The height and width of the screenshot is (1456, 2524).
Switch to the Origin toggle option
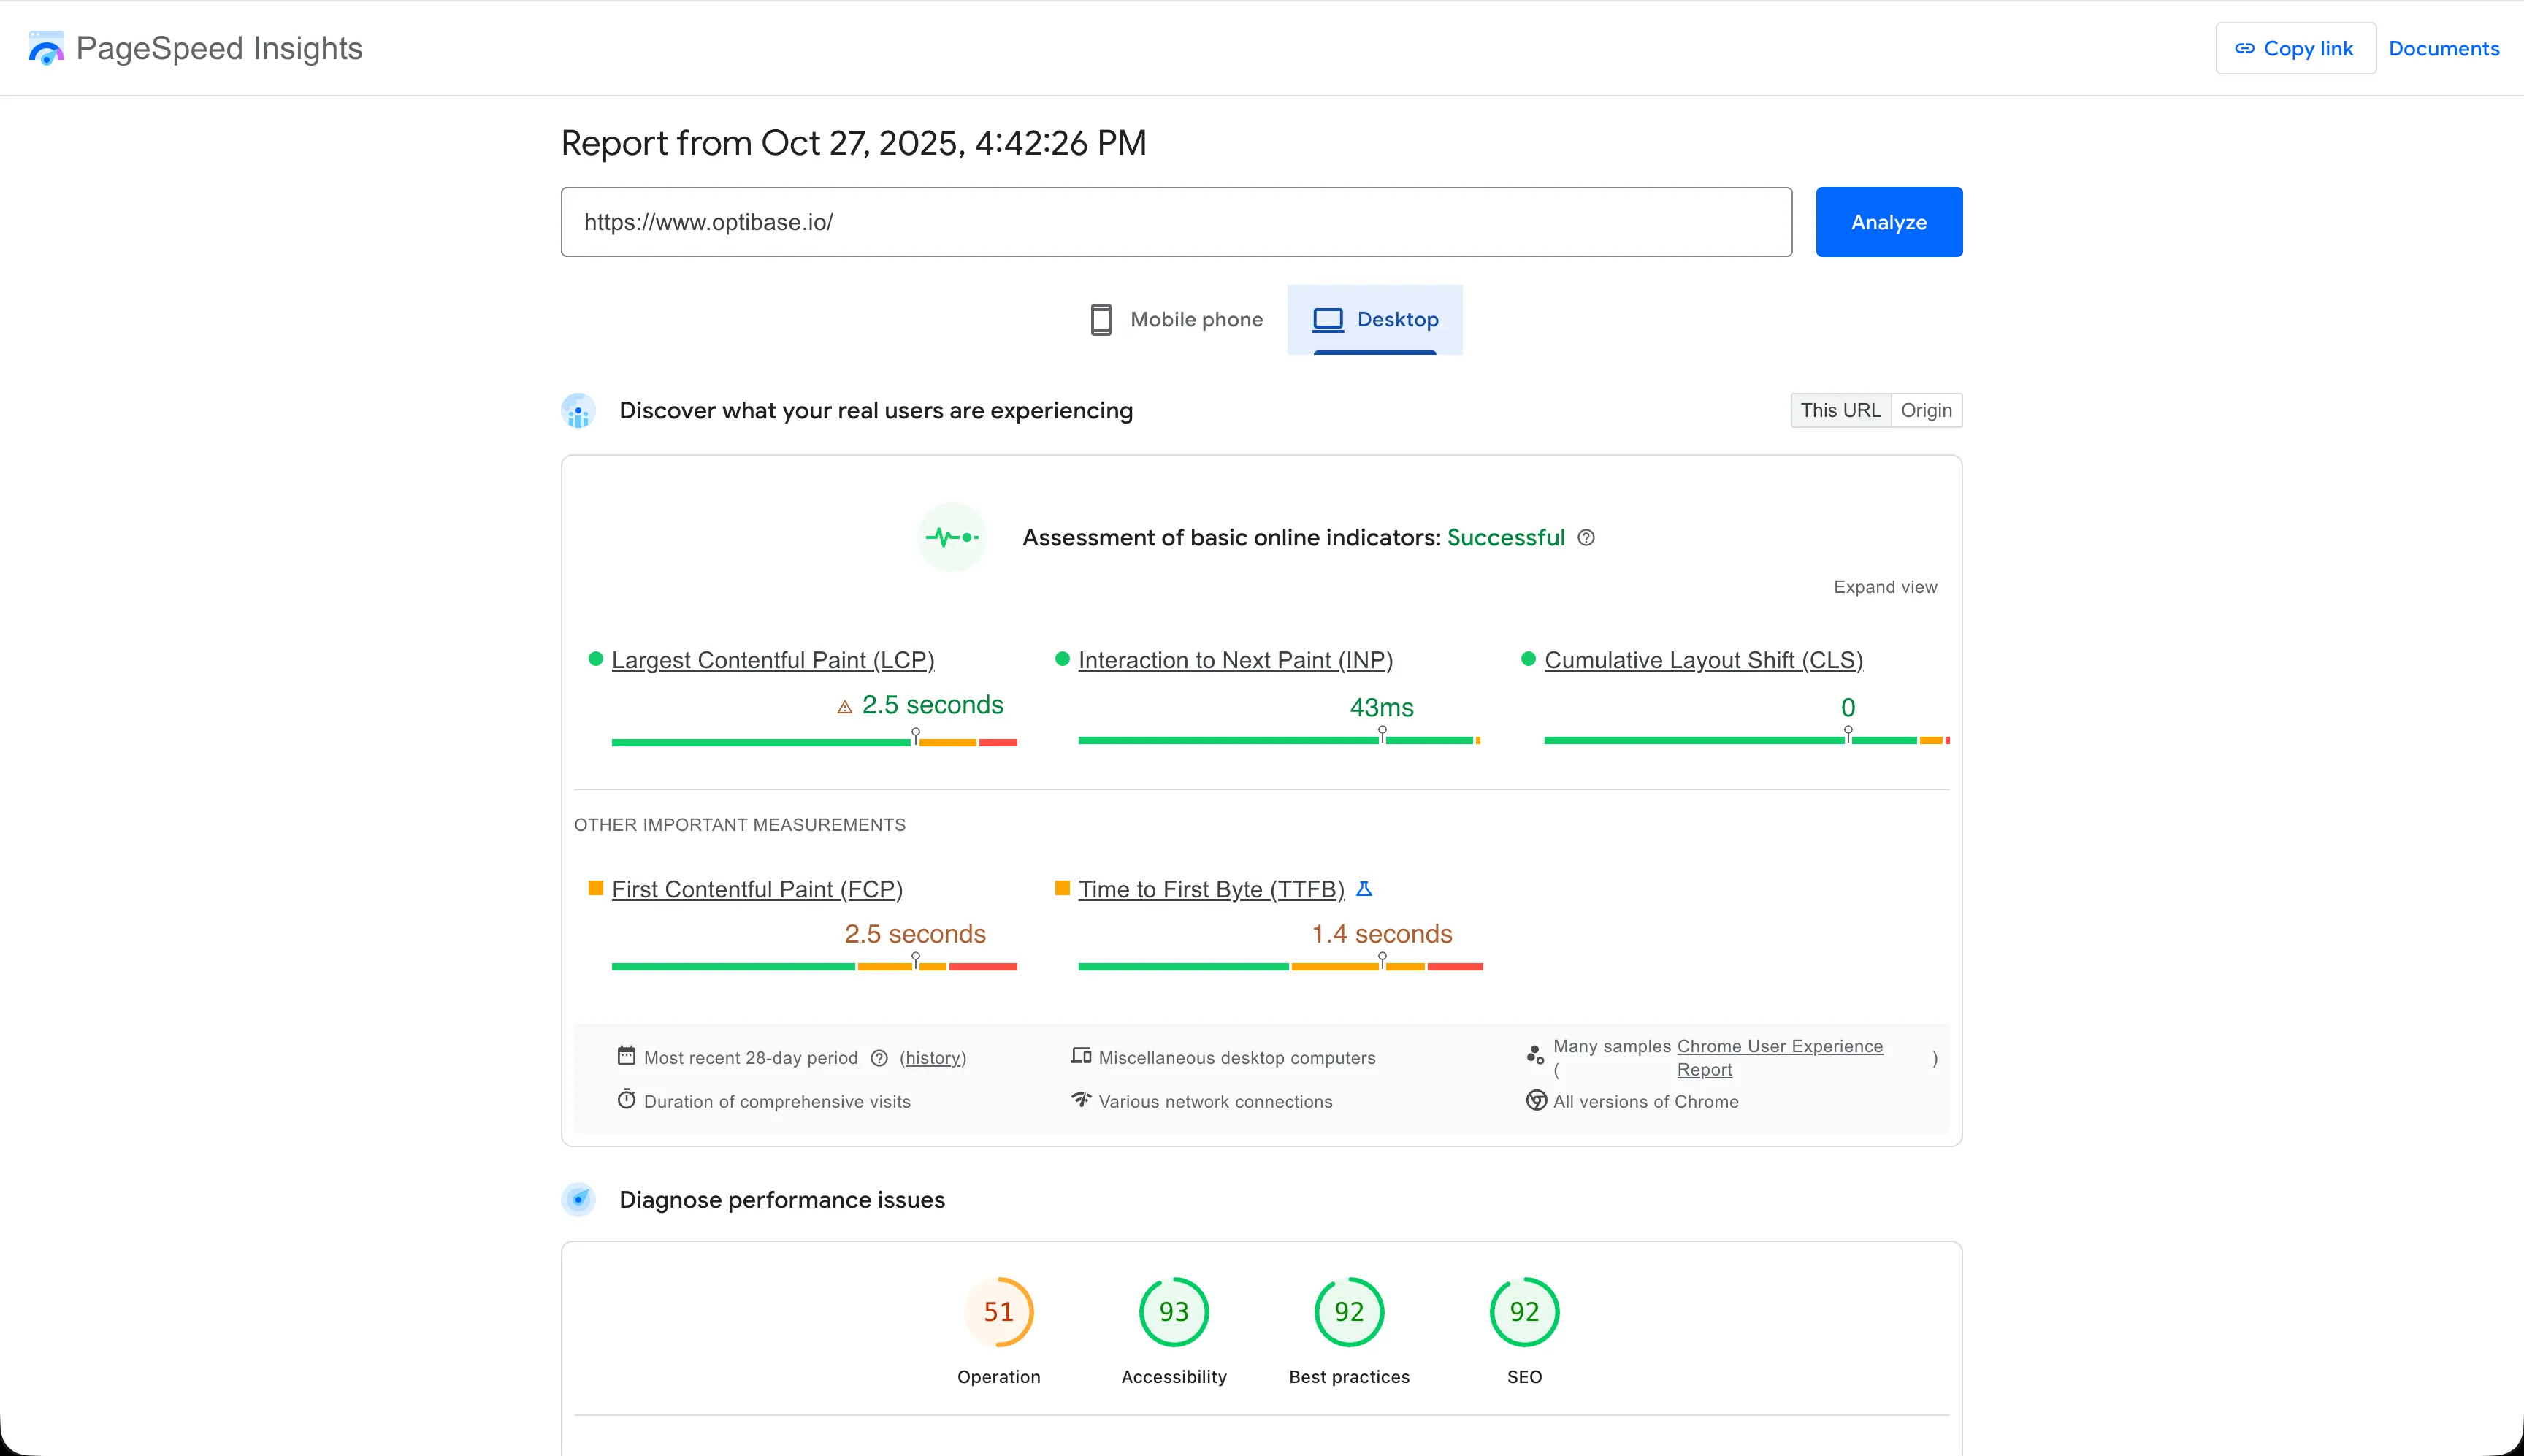coord(1926,410)
